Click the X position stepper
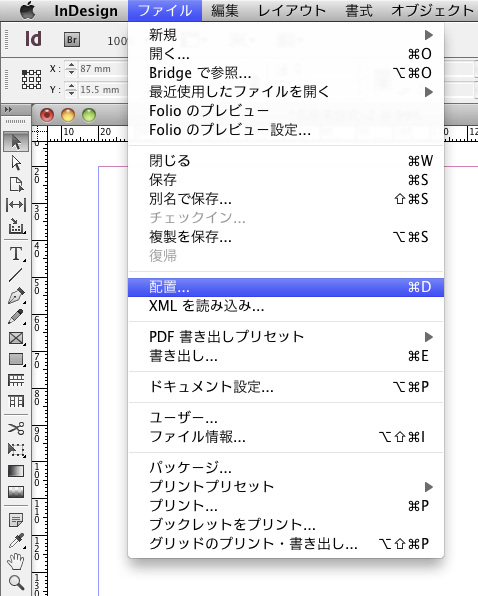478x596 pixels. click(71, 69)
